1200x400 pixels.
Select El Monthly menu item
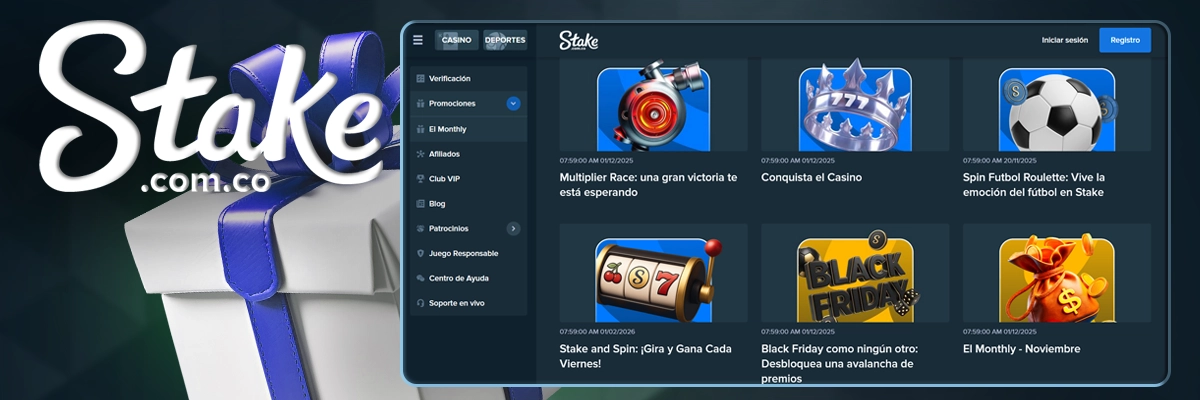(x=448, y=129)
